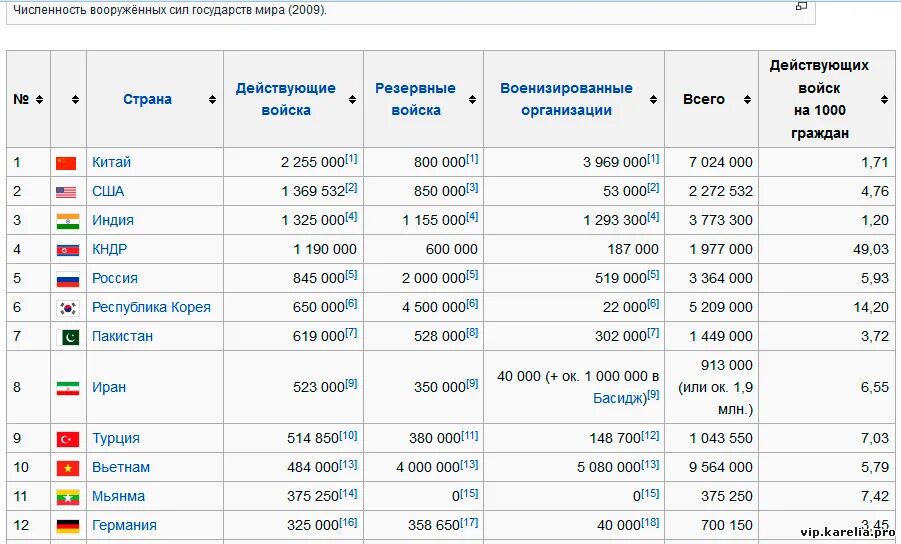Click footnote [4] after 1 155 000
The height and width of the screenshot is (544, 901).
tap(472, 216)
